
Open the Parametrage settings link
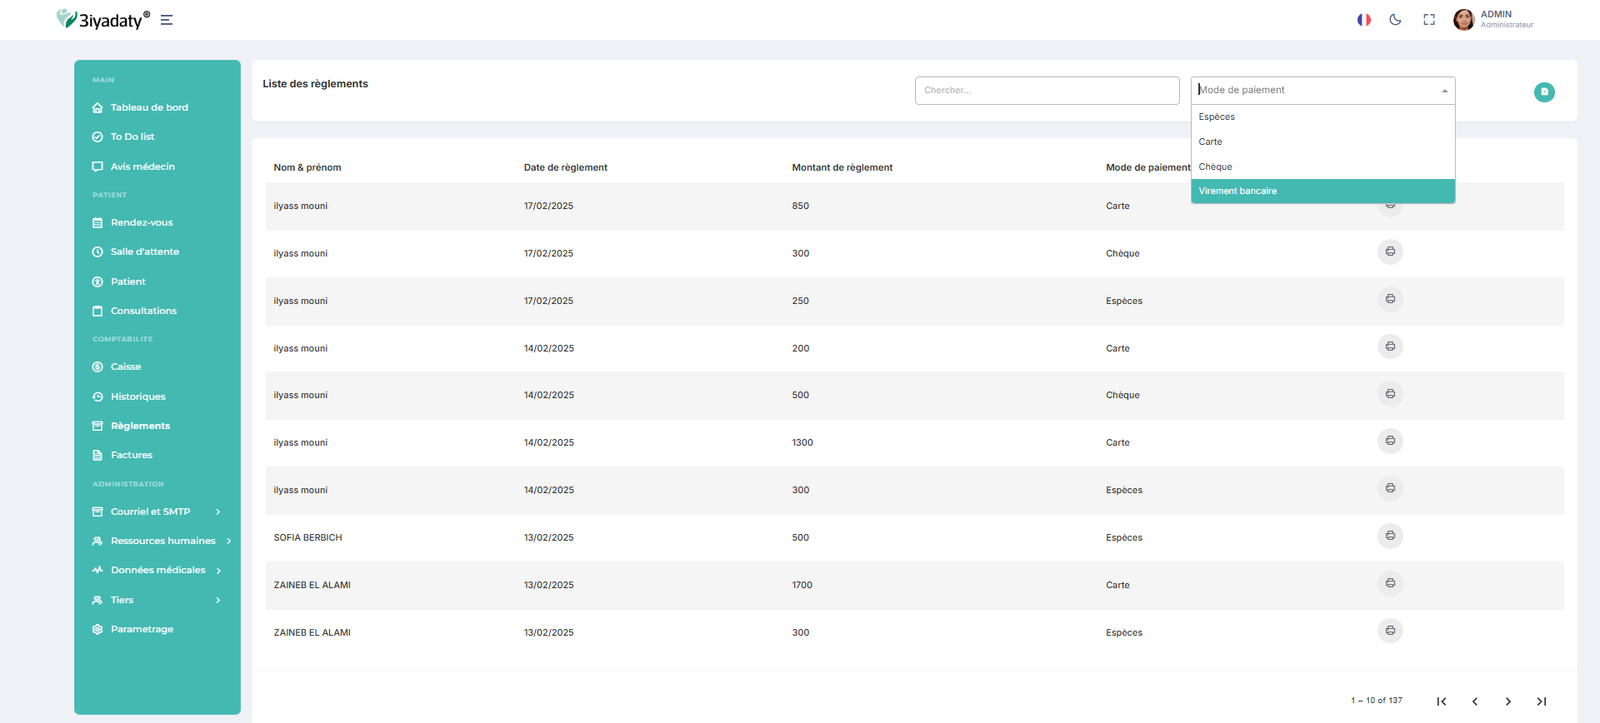[x=141, y=629]
